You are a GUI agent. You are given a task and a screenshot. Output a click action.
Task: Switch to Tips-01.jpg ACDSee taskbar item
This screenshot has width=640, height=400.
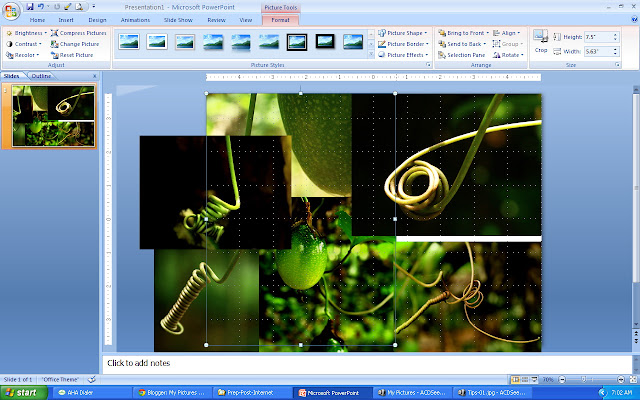492,393
